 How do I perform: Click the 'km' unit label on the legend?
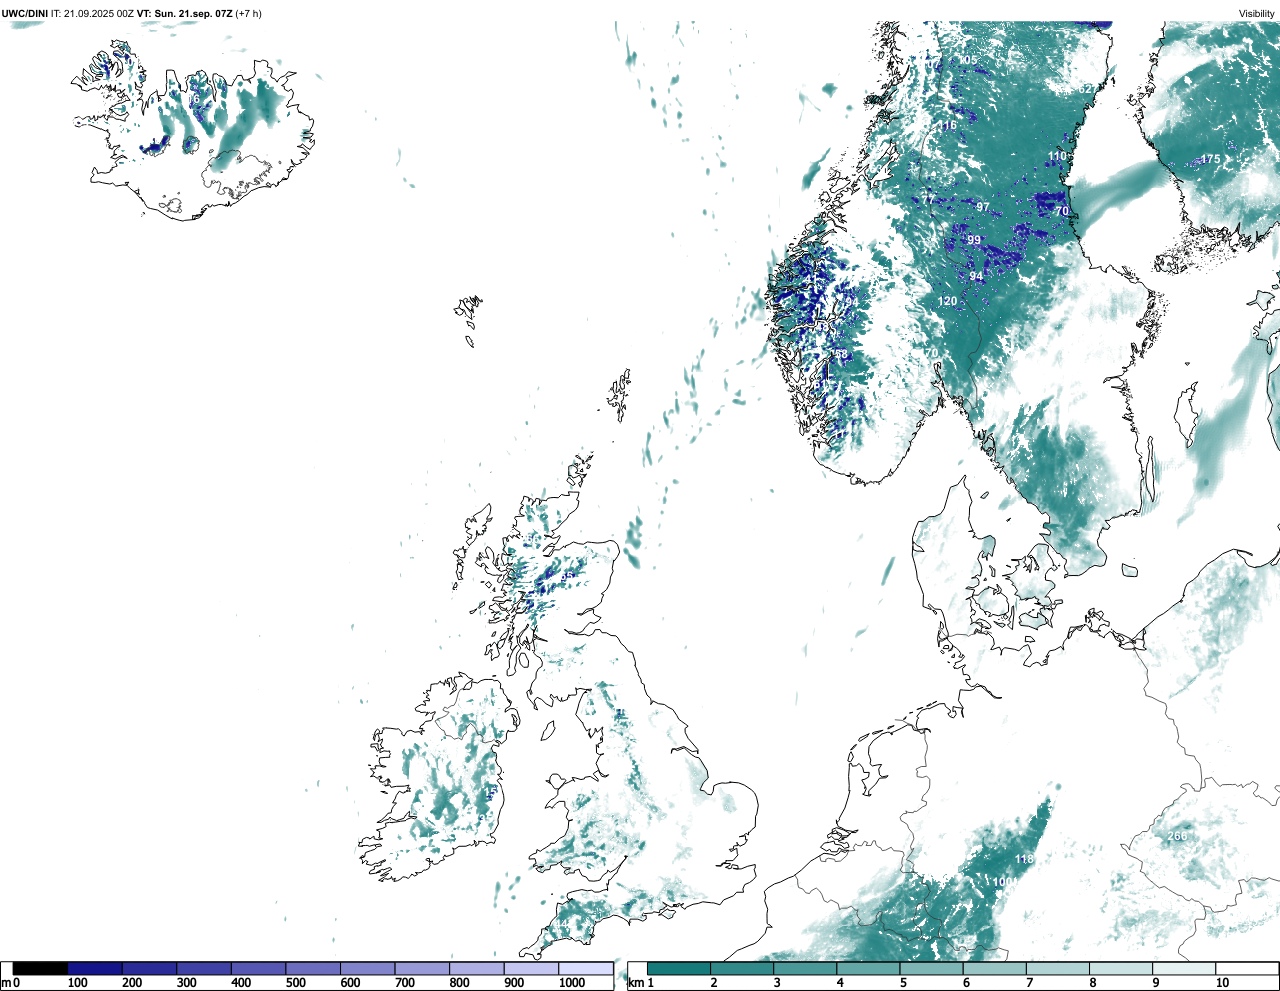pos(635,983)
